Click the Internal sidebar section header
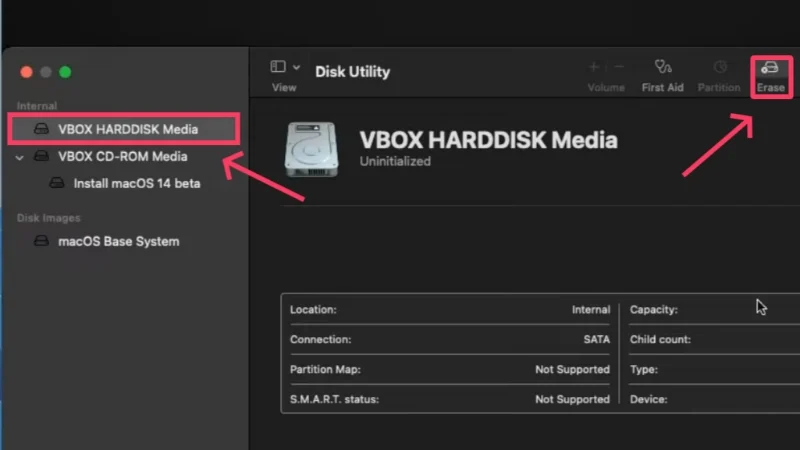 tap(37, 106)
